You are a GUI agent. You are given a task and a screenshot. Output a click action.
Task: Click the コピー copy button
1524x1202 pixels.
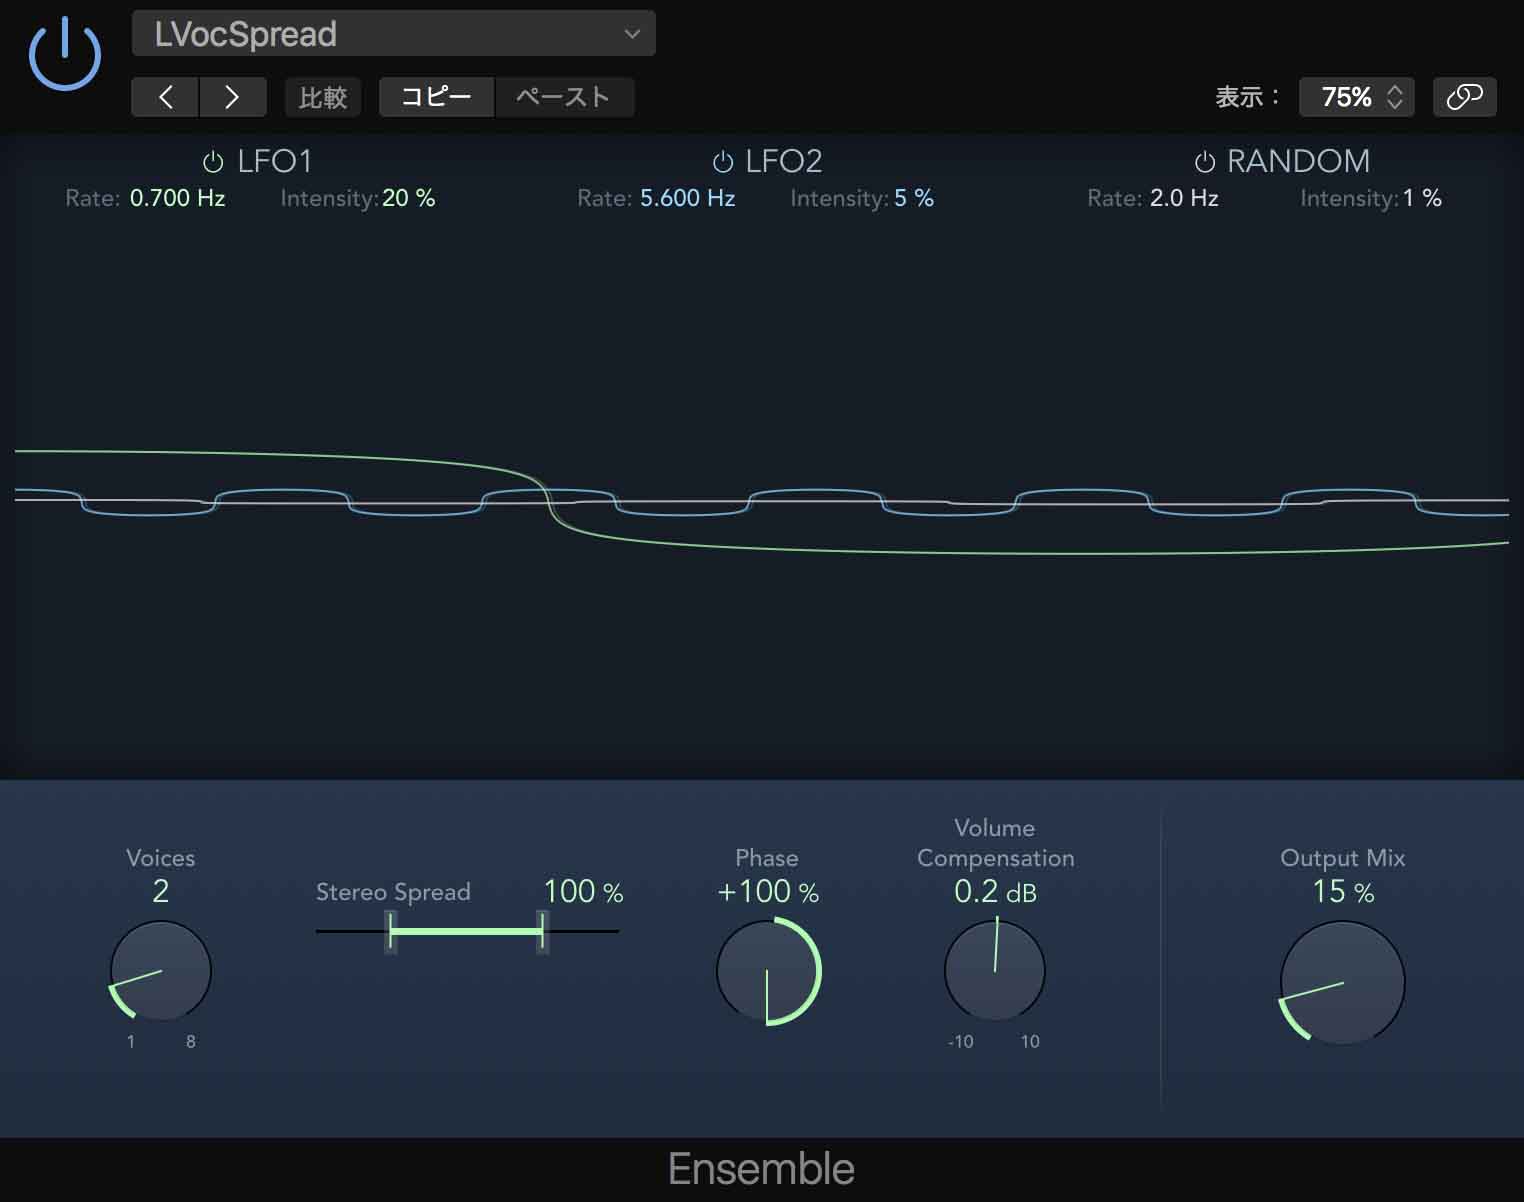coord(437,97)
